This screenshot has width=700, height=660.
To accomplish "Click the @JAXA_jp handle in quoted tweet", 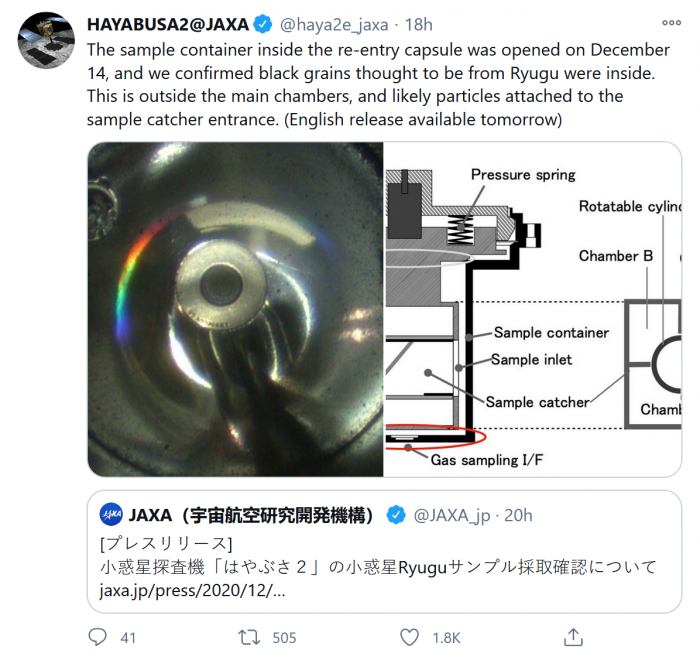I will (452, 515).
